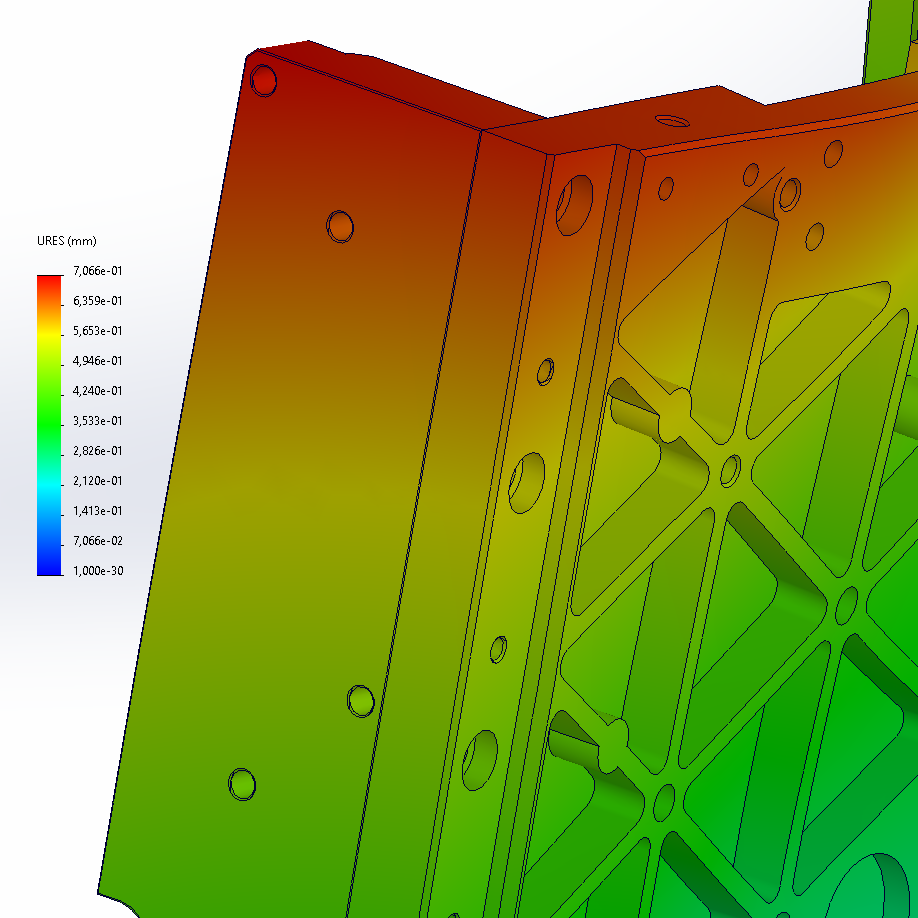This screenshot has width=918, height=918.
Task: Click the 7,066e-02 legend label
Action: click(x=97, y=541)
